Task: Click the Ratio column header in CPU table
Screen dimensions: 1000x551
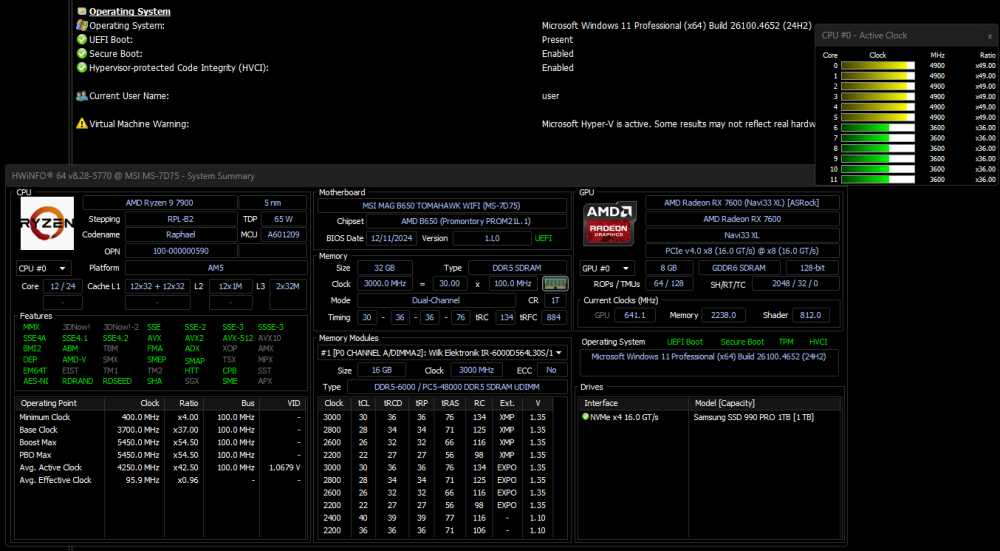Action: coord(184,403)
